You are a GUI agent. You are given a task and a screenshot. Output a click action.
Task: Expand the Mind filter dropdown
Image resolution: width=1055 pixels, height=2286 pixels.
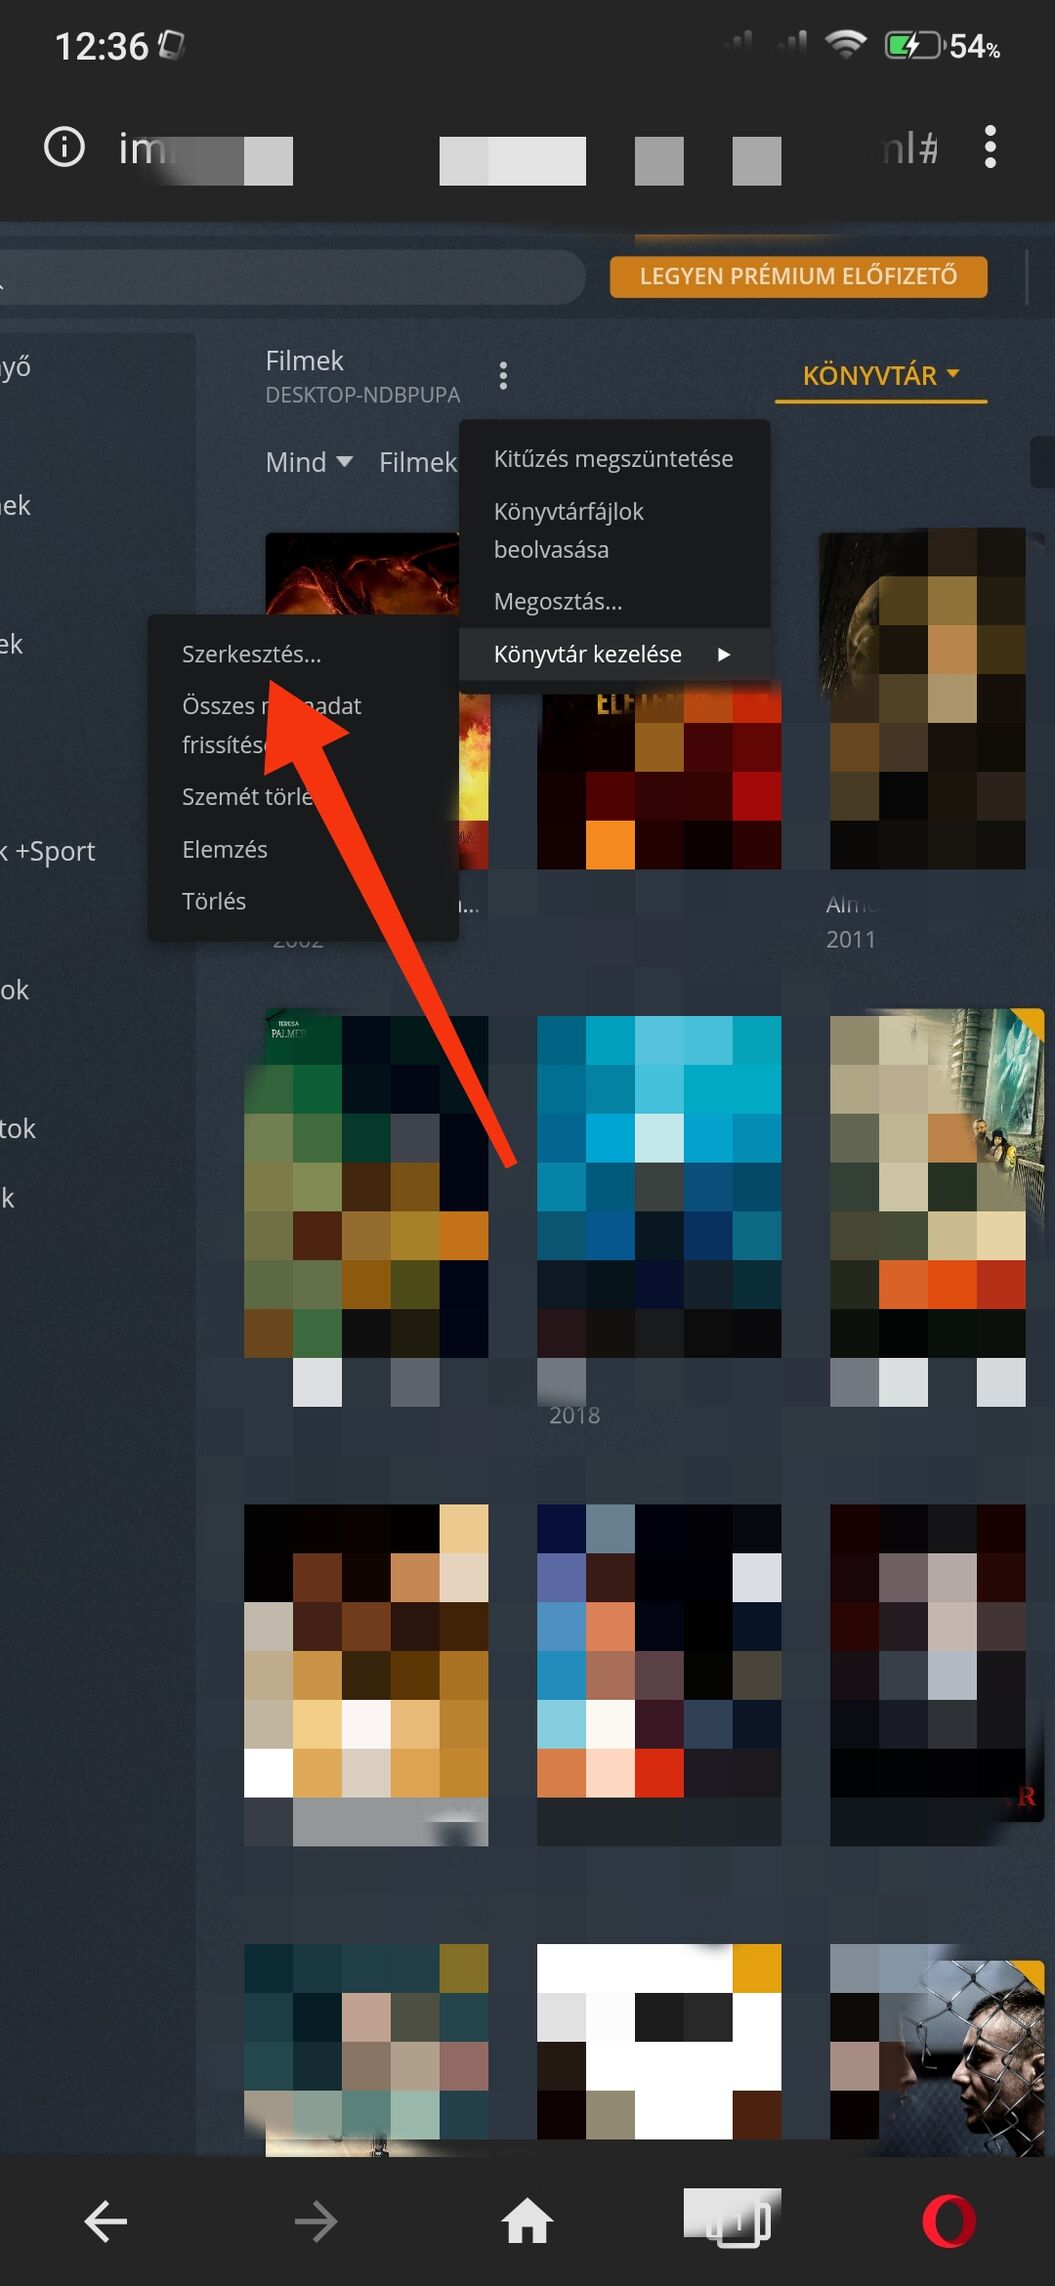(x=309, y=462)
